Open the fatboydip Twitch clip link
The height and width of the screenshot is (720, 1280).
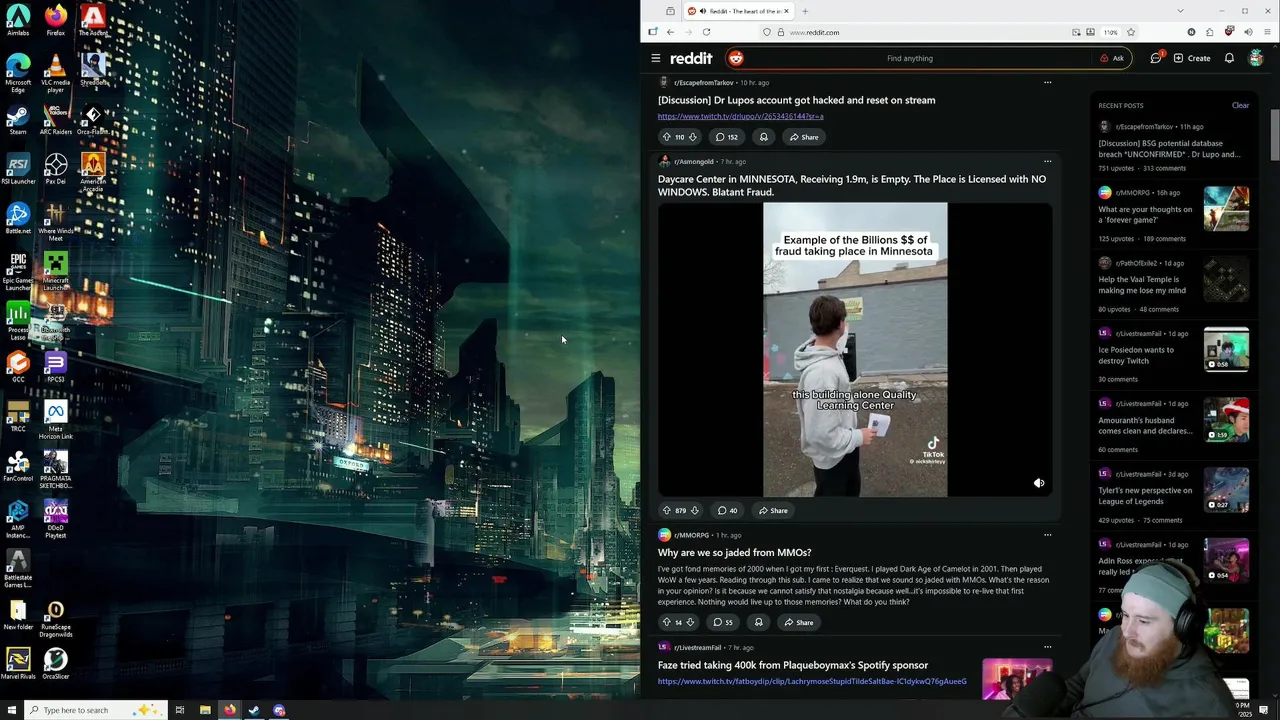coord(812,681)
